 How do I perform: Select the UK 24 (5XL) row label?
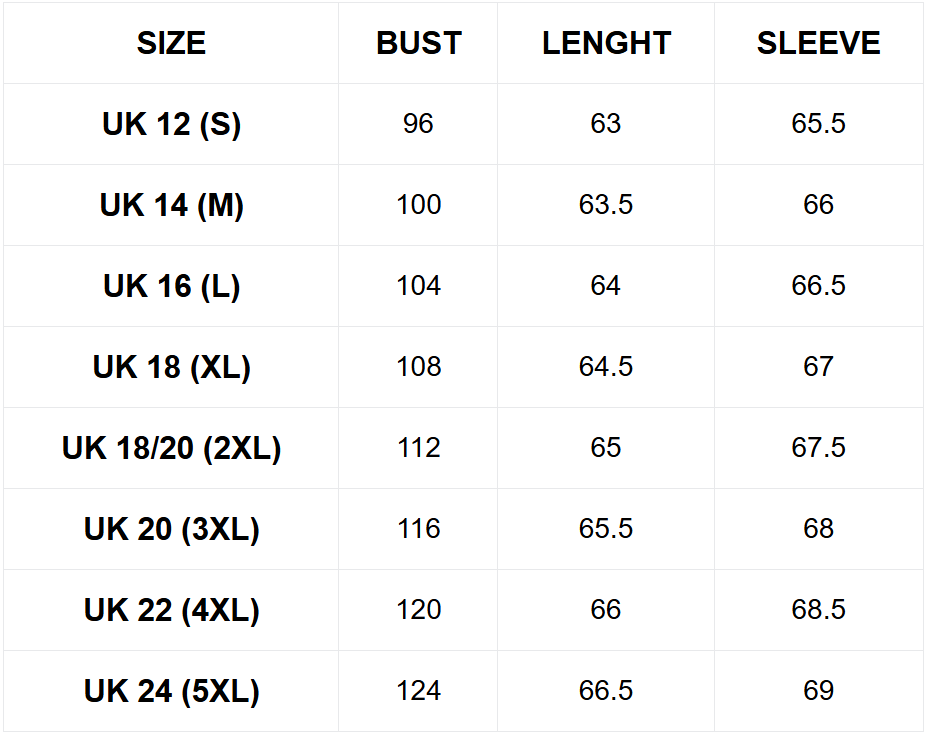click(171, 691)
